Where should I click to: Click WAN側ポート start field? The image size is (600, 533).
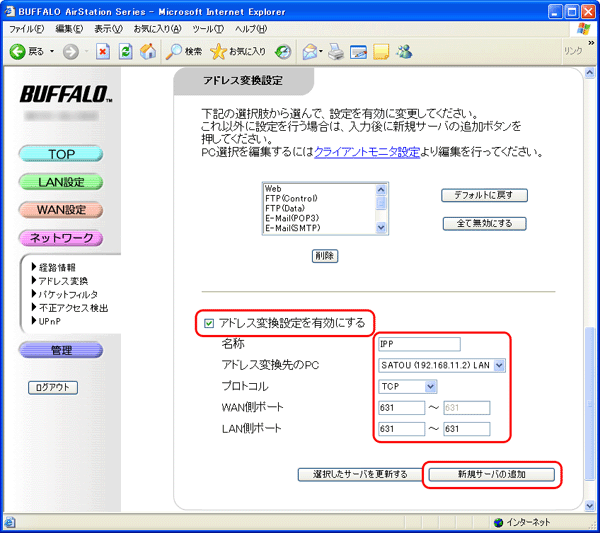401,408
